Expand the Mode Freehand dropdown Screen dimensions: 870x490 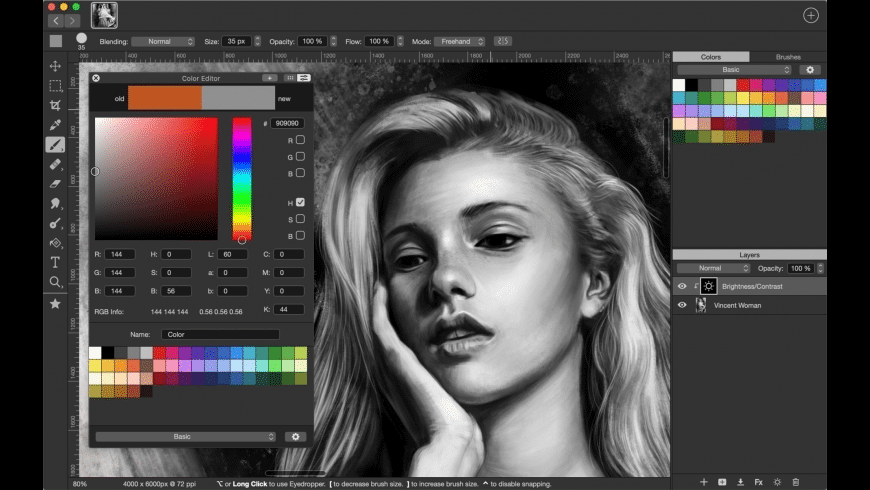pyautogui.click(x=459, y=41)
